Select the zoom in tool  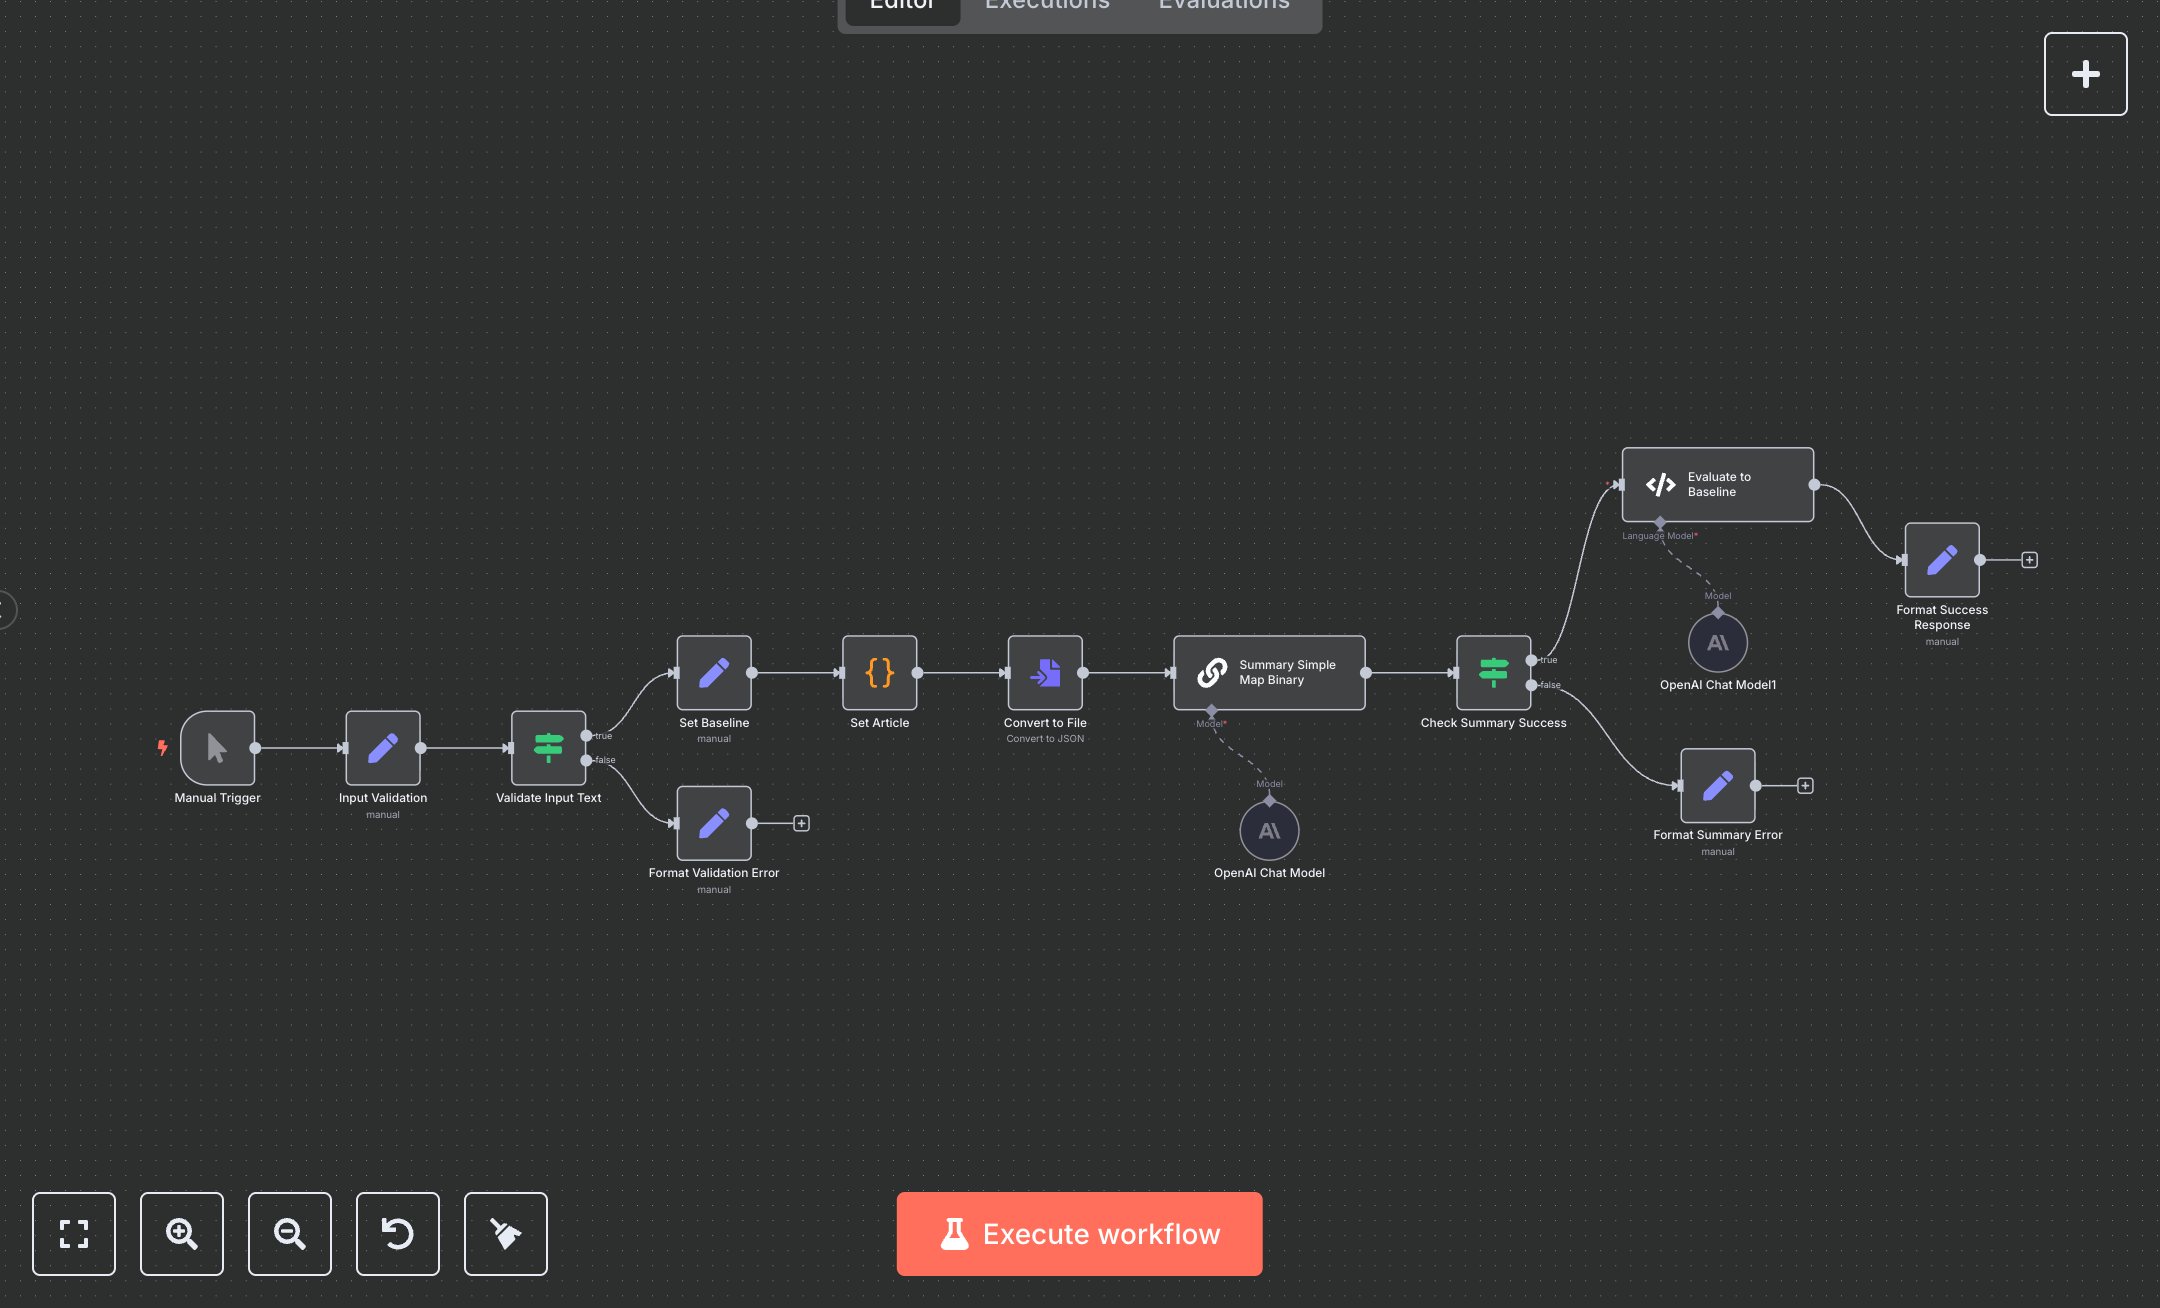click(x=182, y=1234)
